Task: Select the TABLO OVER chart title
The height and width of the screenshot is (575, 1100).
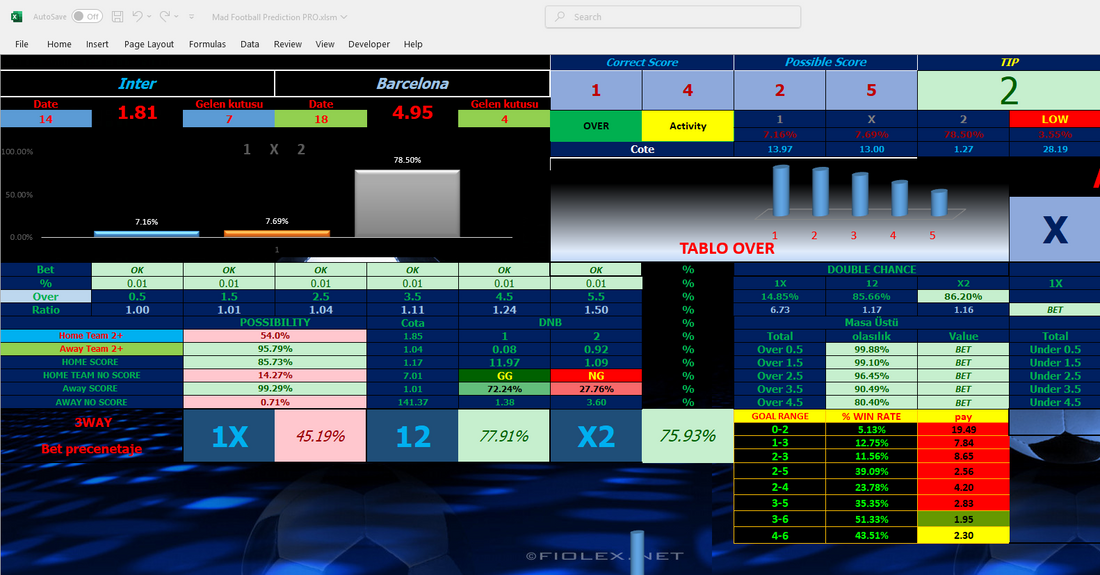Action: [x=727, y=248]
